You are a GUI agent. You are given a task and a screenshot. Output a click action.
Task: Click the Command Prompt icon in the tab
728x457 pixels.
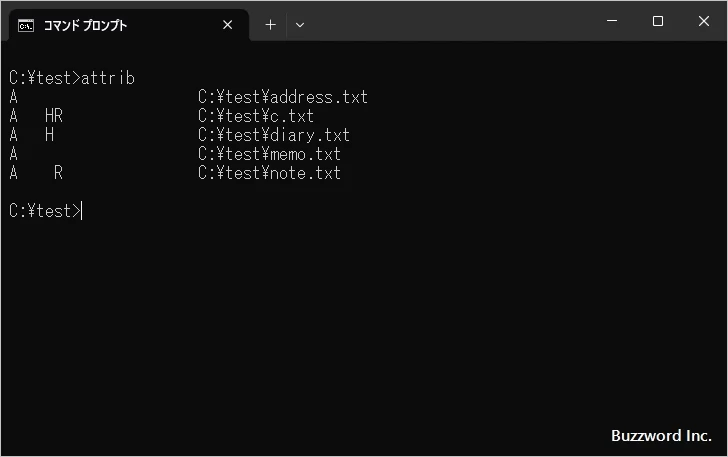pyautogui.click(x=26, y=25)
